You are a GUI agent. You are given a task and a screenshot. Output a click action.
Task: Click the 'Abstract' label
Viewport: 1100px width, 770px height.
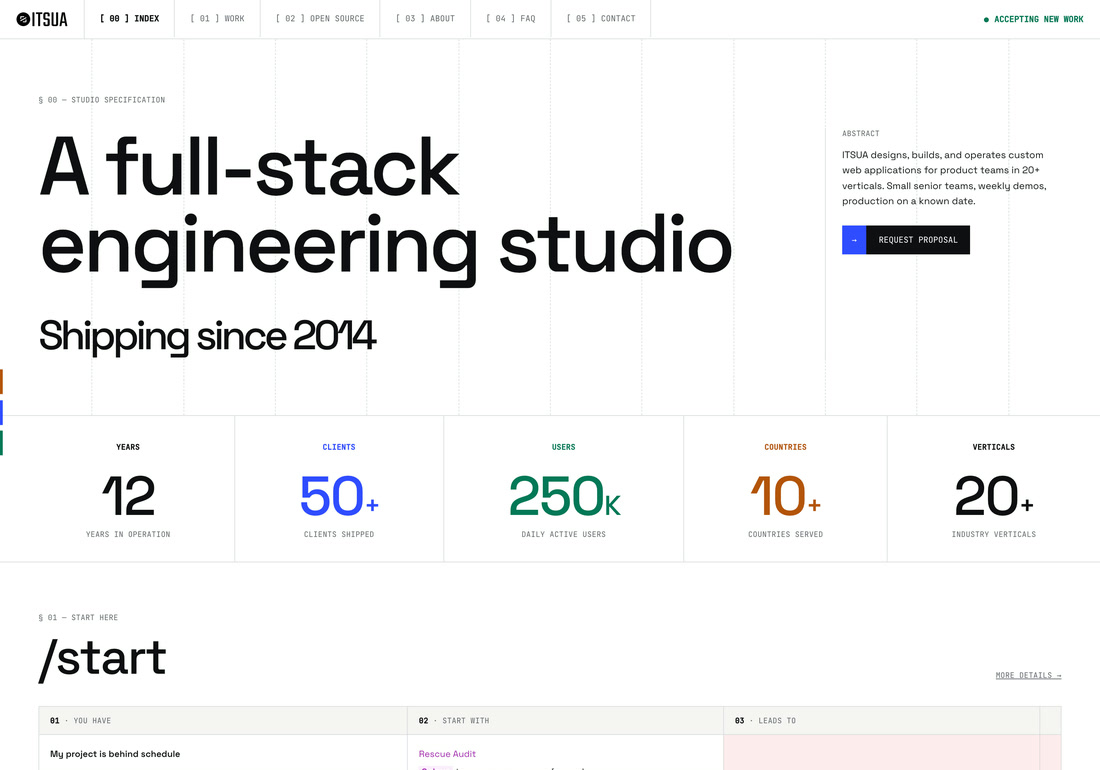[x=861, y=133]
